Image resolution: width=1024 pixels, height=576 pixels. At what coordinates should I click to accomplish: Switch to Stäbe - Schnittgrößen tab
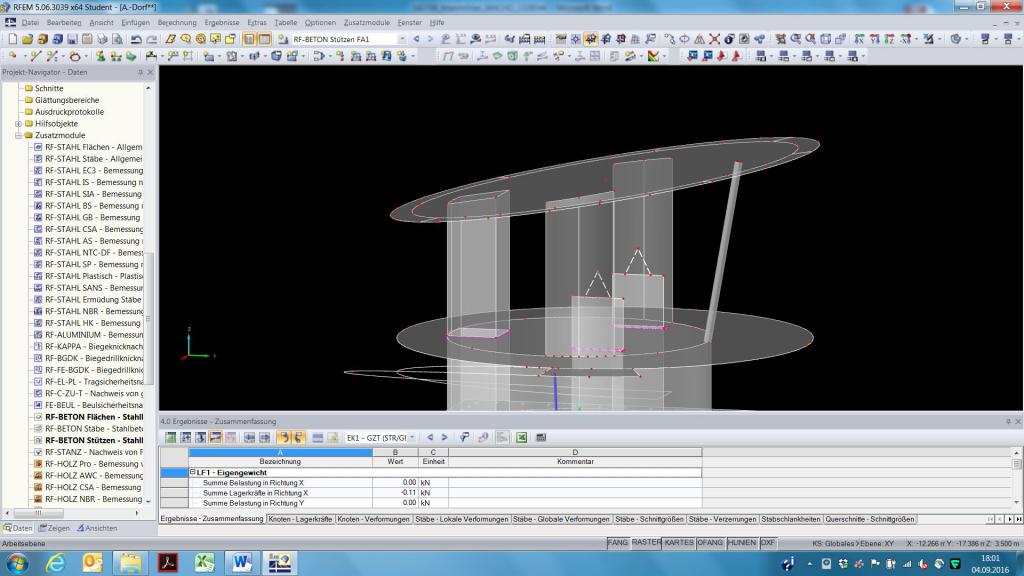[649, 519]
